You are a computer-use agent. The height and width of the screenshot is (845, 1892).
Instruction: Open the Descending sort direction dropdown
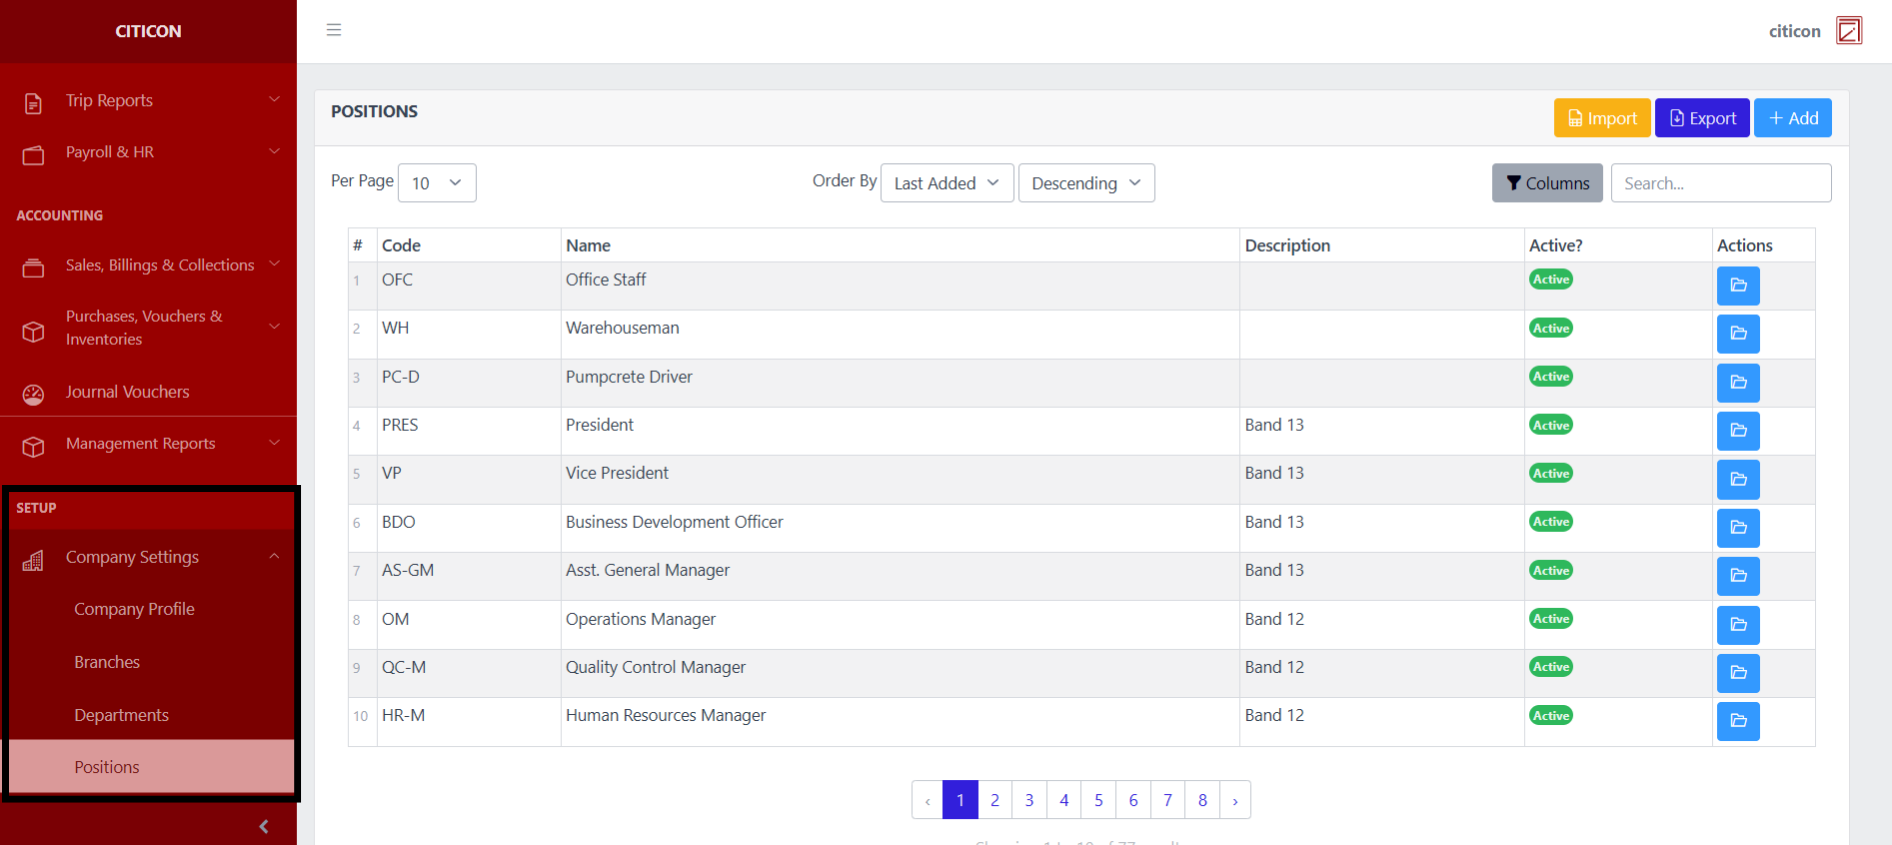click(1086, 183)
